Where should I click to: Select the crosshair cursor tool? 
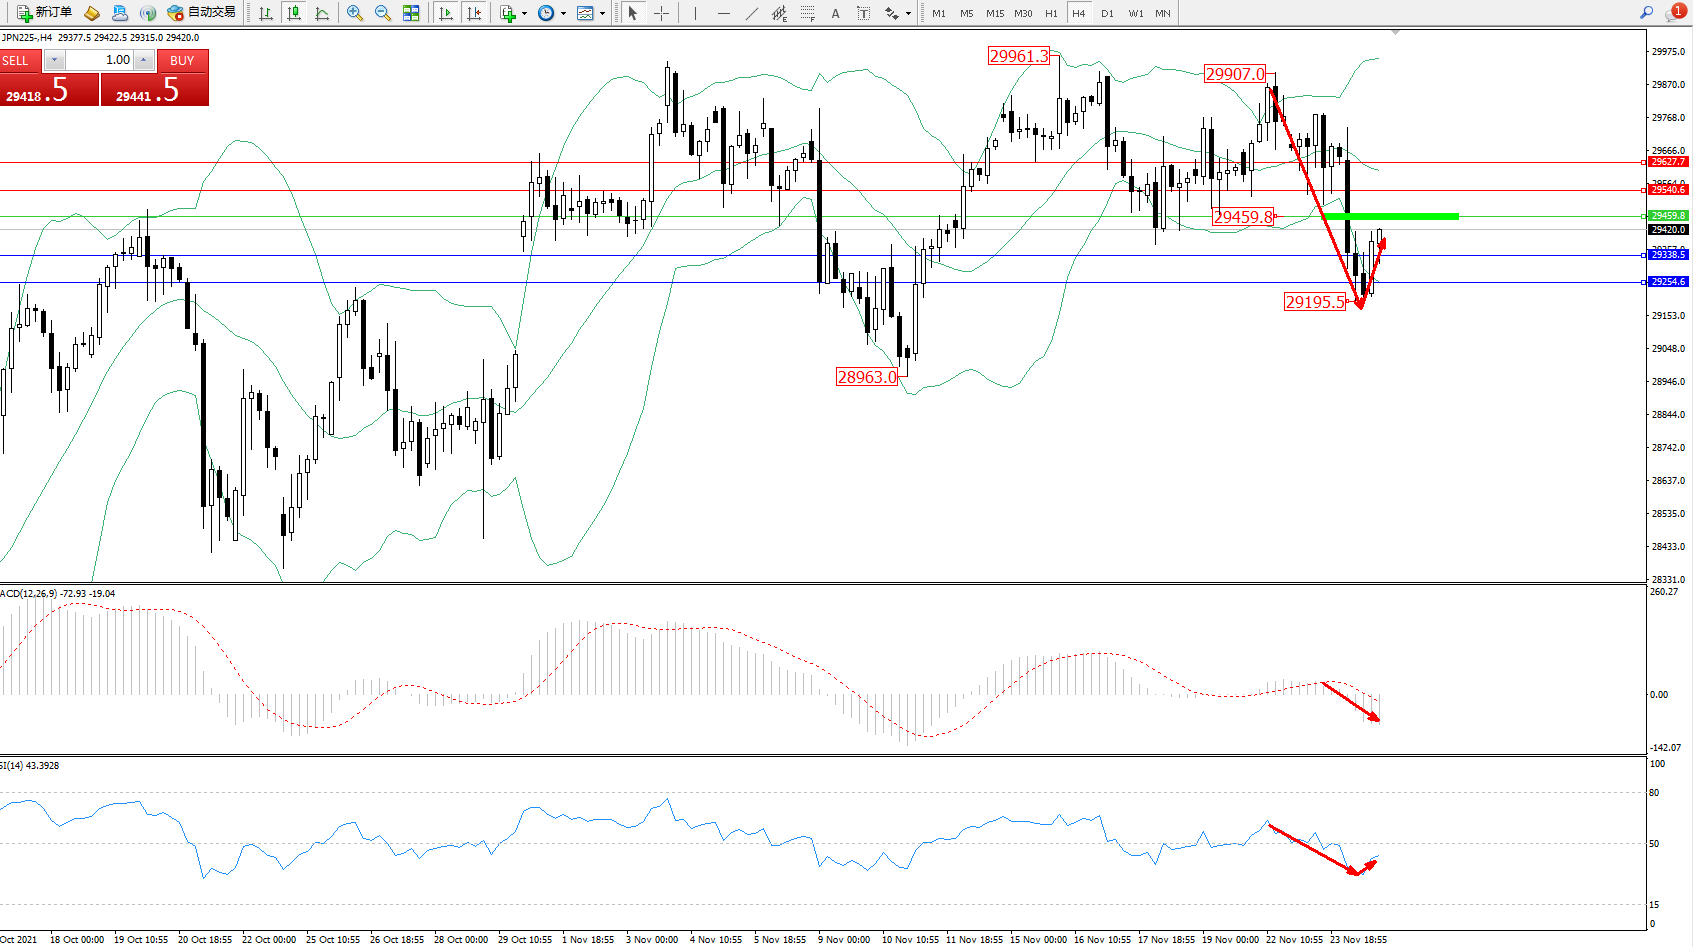point(661,13)
